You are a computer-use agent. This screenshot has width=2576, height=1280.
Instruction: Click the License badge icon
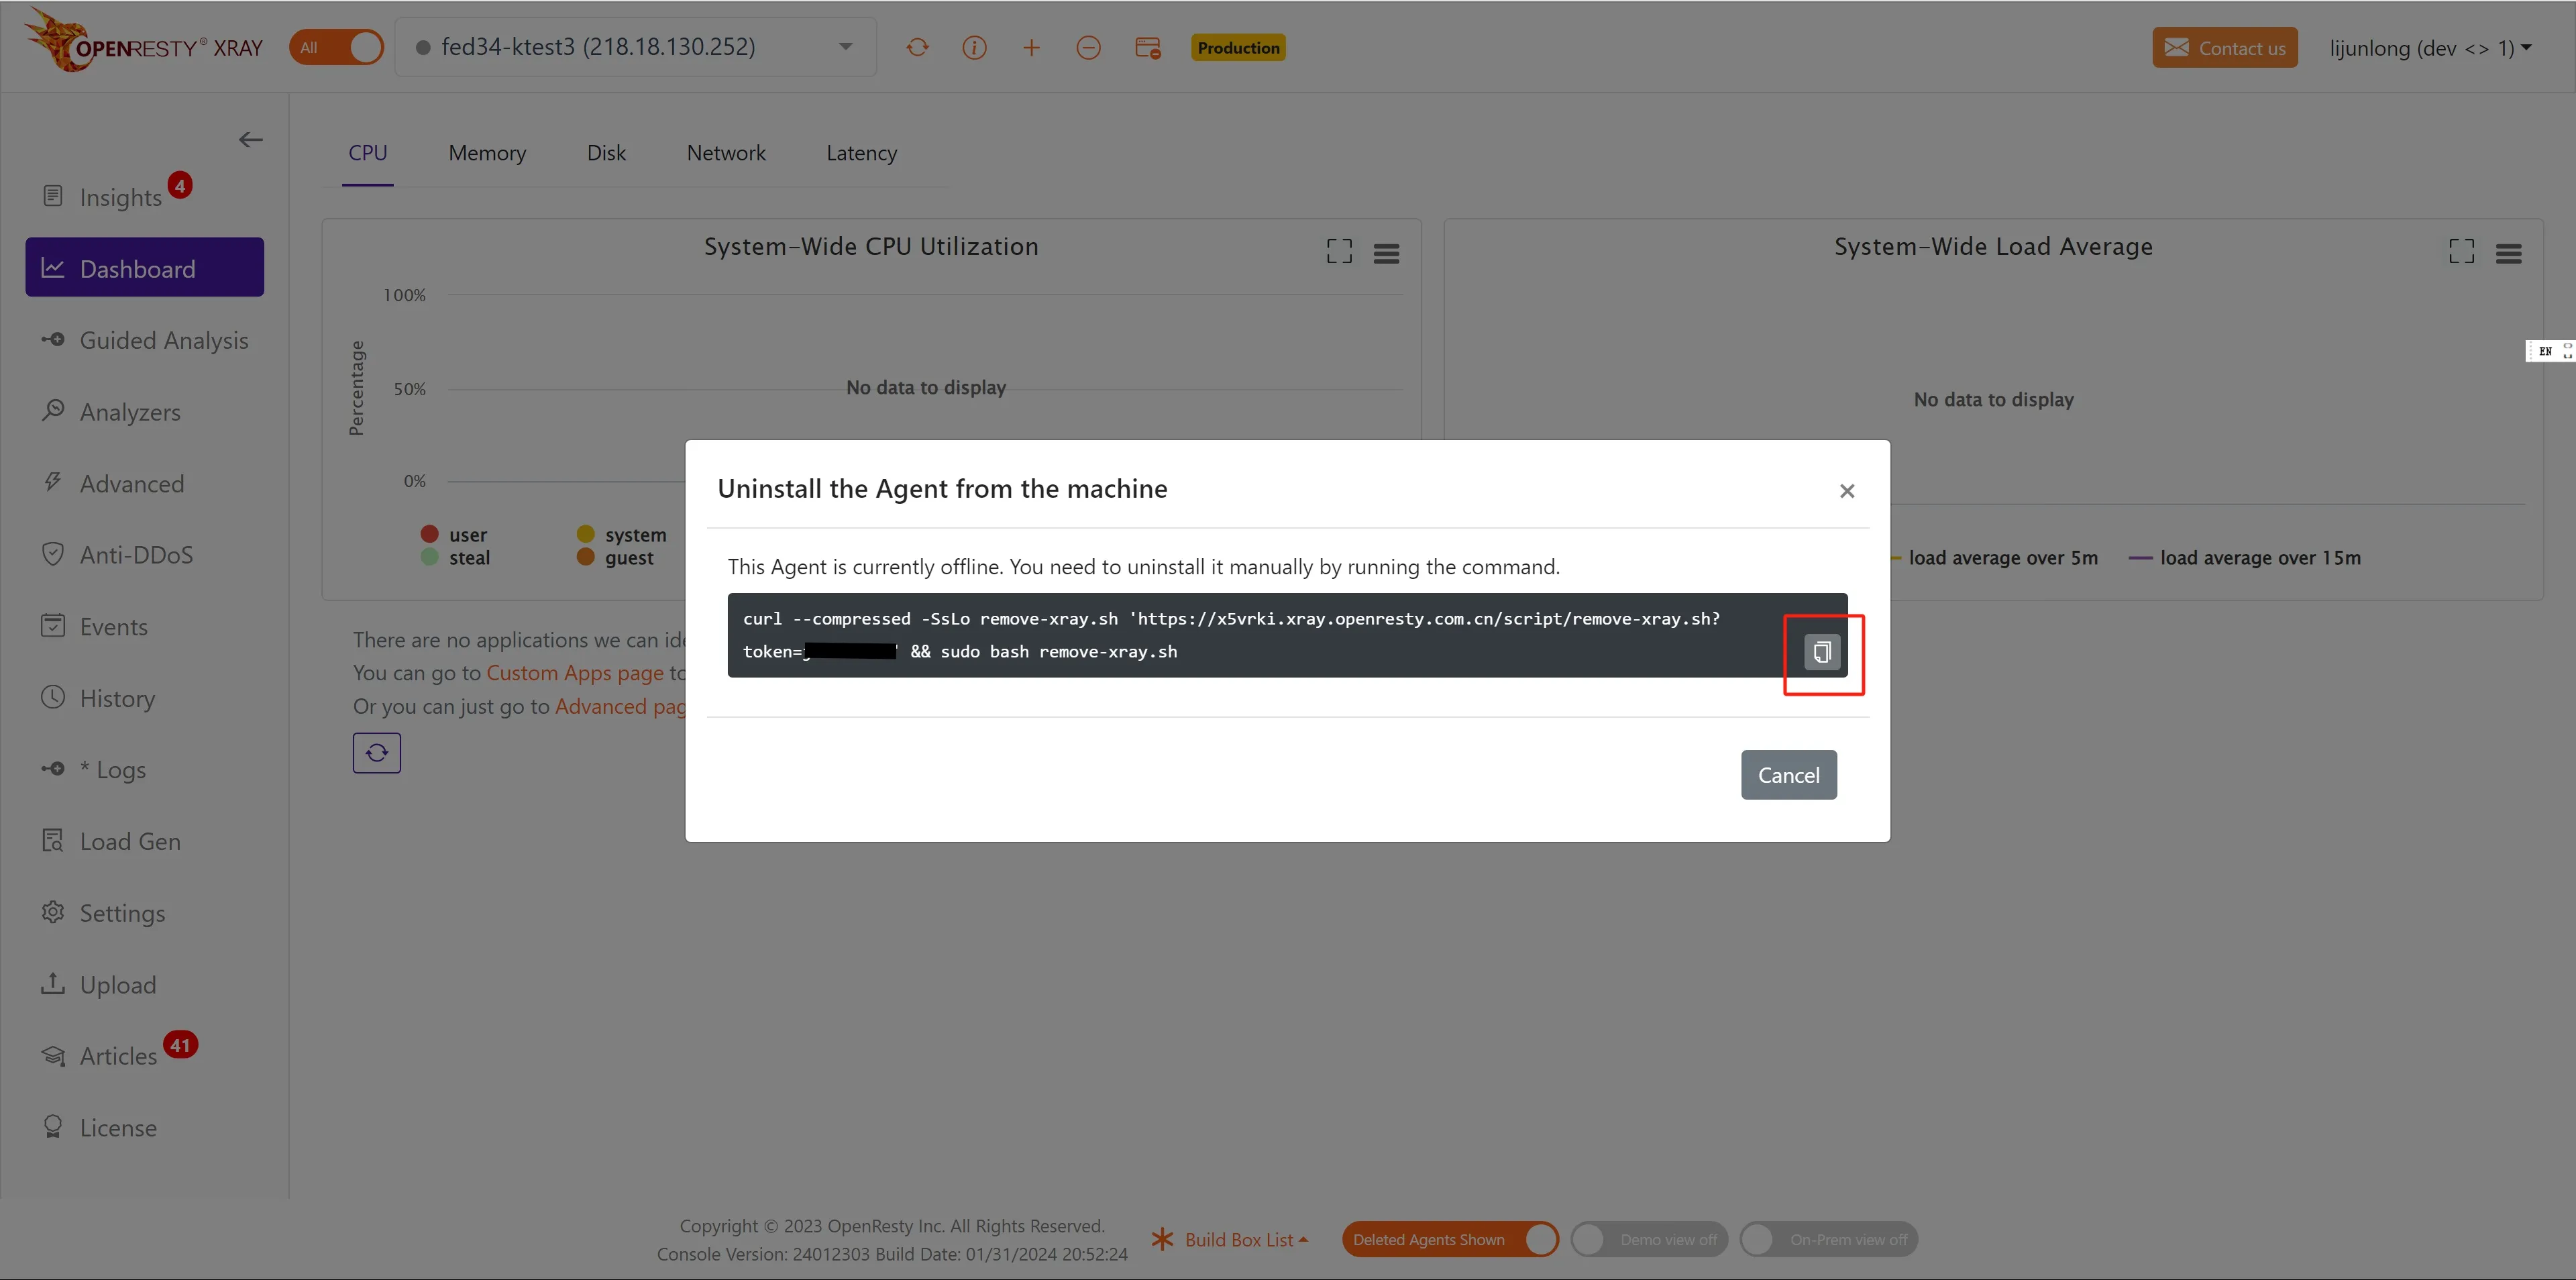point(53,1127)
